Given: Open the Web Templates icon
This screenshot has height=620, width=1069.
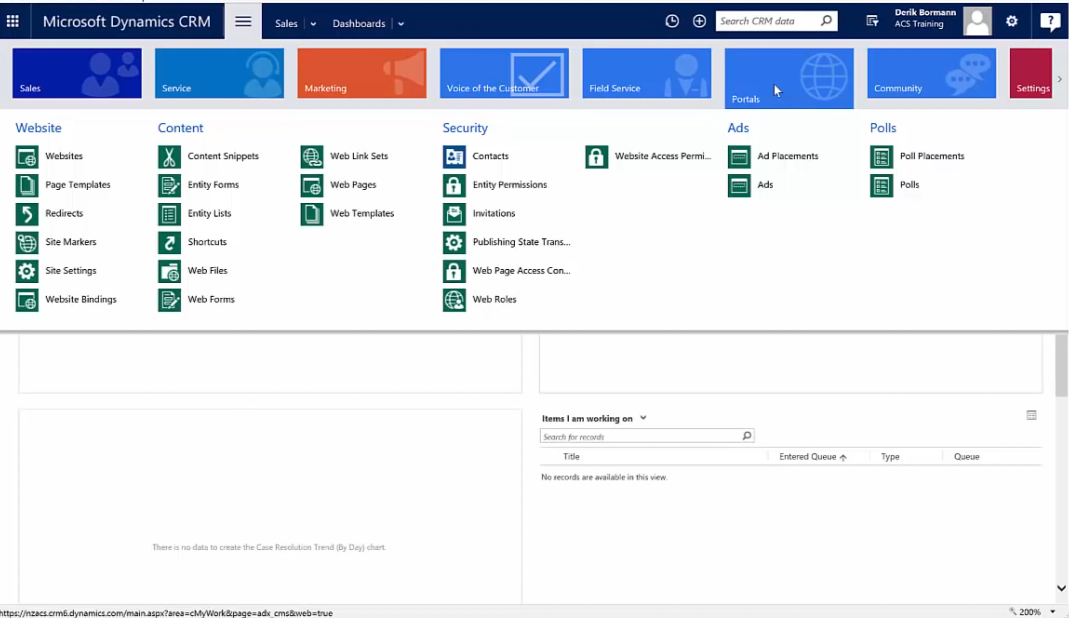Looking at the screenshot, I should pyautogui.click(x=312, y=214).
